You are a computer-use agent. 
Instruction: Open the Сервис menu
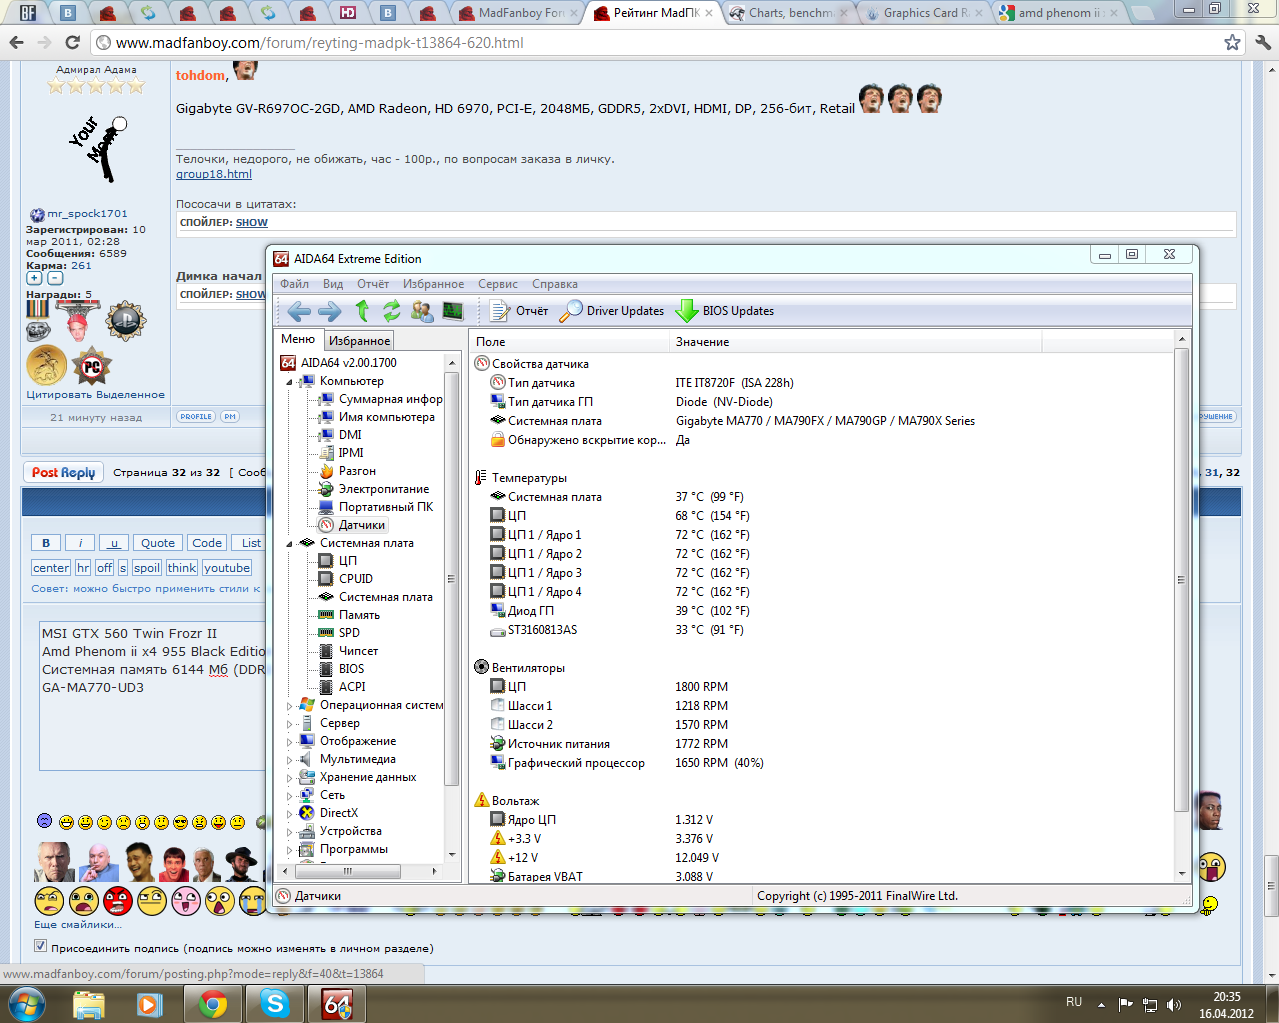pos(498,284)
